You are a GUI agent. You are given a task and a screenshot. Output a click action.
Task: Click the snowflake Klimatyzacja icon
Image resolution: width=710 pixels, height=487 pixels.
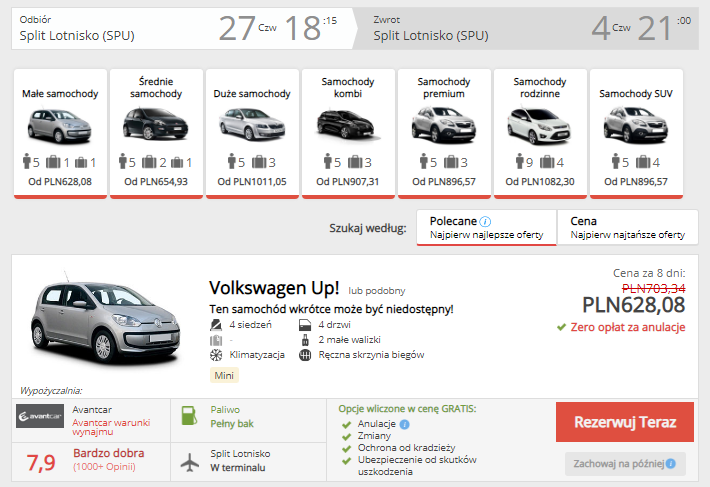tap(216, 355)
